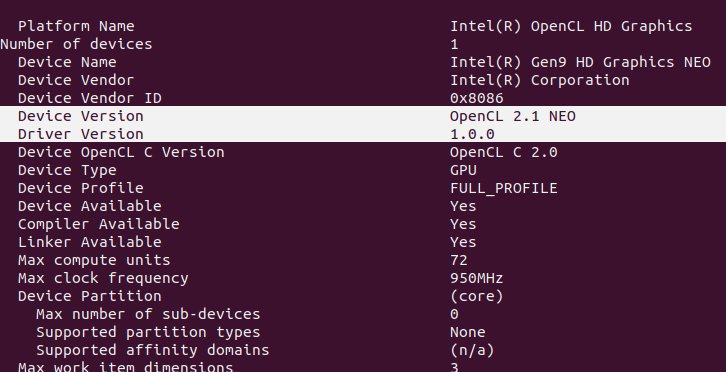Click the 'Max clock frequency' label

click(103, 278)
